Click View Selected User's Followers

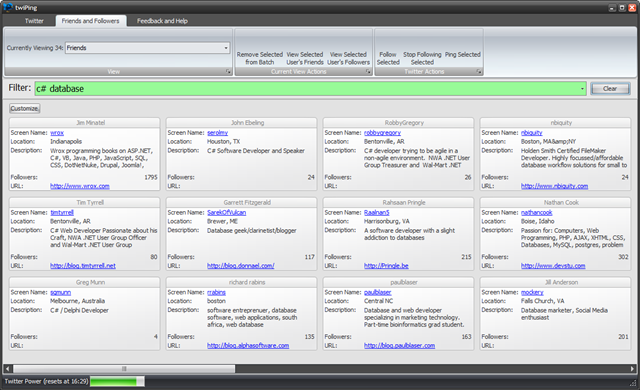coord(348,58)
